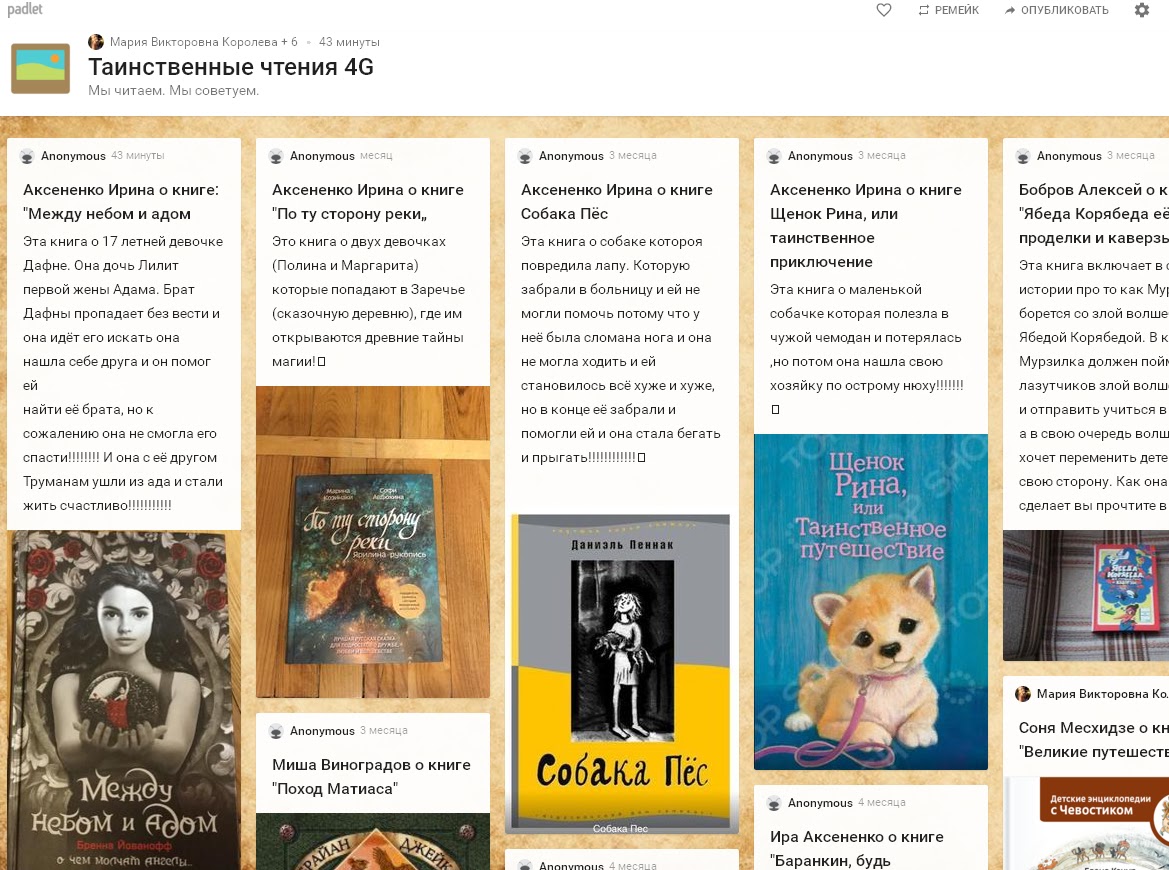Screen dimensions: 1169x870
Task: Click author name Мария Викторовна Ко. on Соня post
Action: (1102, 694)
